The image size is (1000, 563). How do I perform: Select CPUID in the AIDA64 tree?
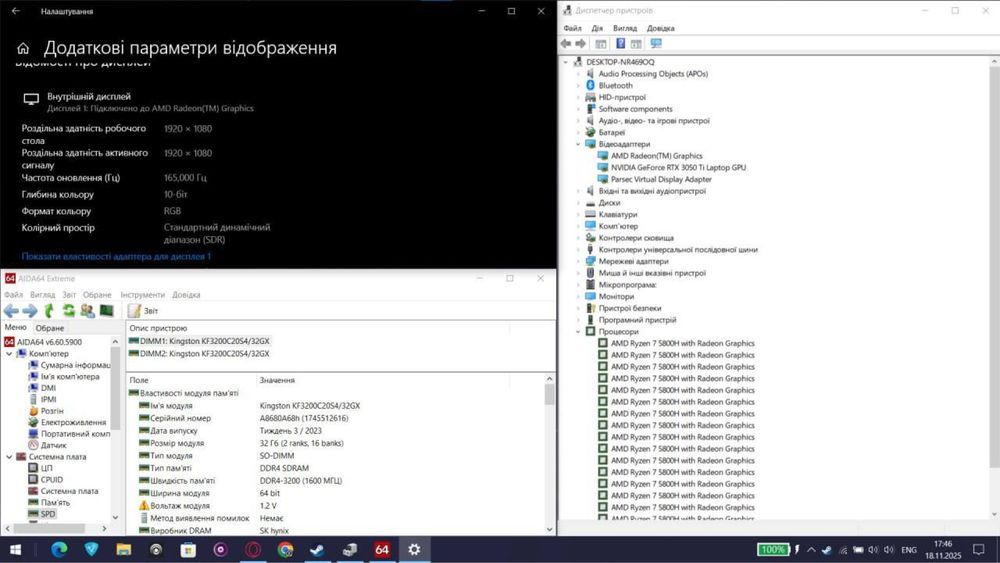pos(52,479)
